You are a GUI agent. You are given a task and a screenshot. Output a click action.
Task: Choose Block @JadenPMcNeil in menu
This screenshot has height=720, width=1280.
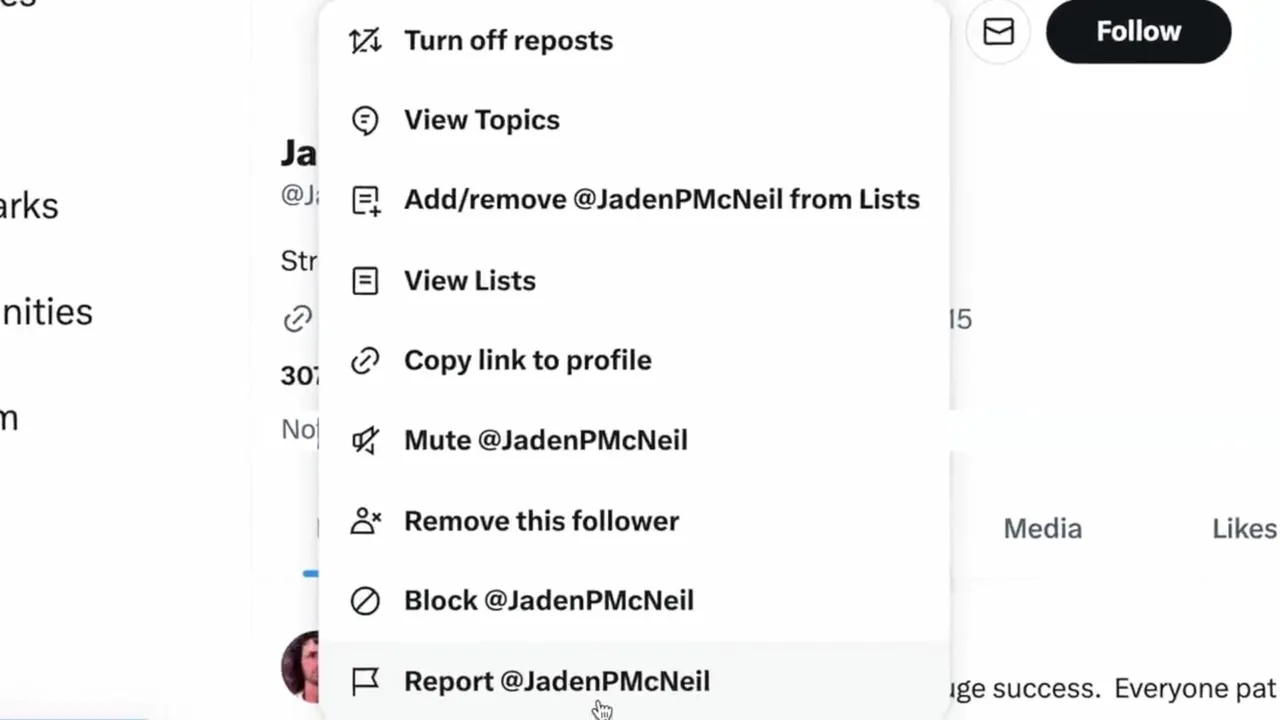[x=548, y=600]
